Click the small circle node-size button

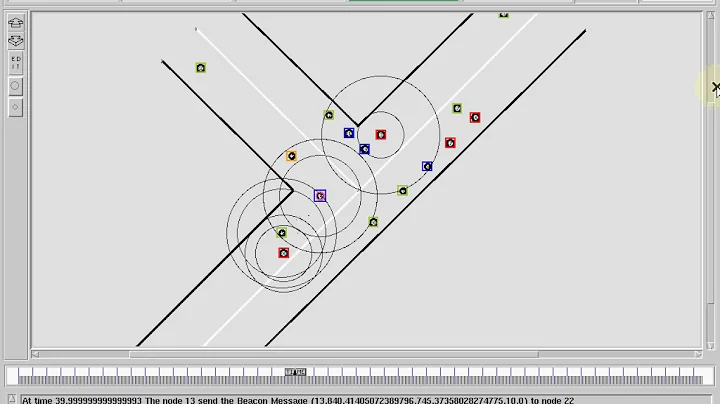tap(15, 107)
